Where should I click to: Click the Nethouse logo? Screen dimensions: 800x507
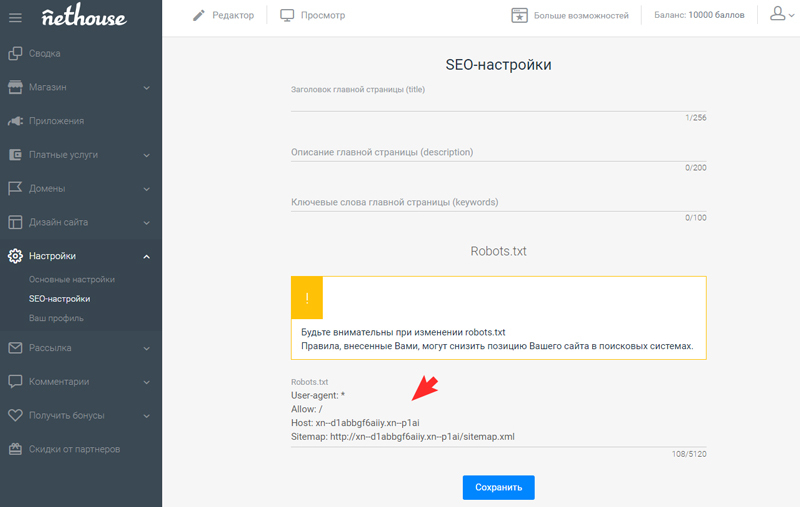pos(84,16)
